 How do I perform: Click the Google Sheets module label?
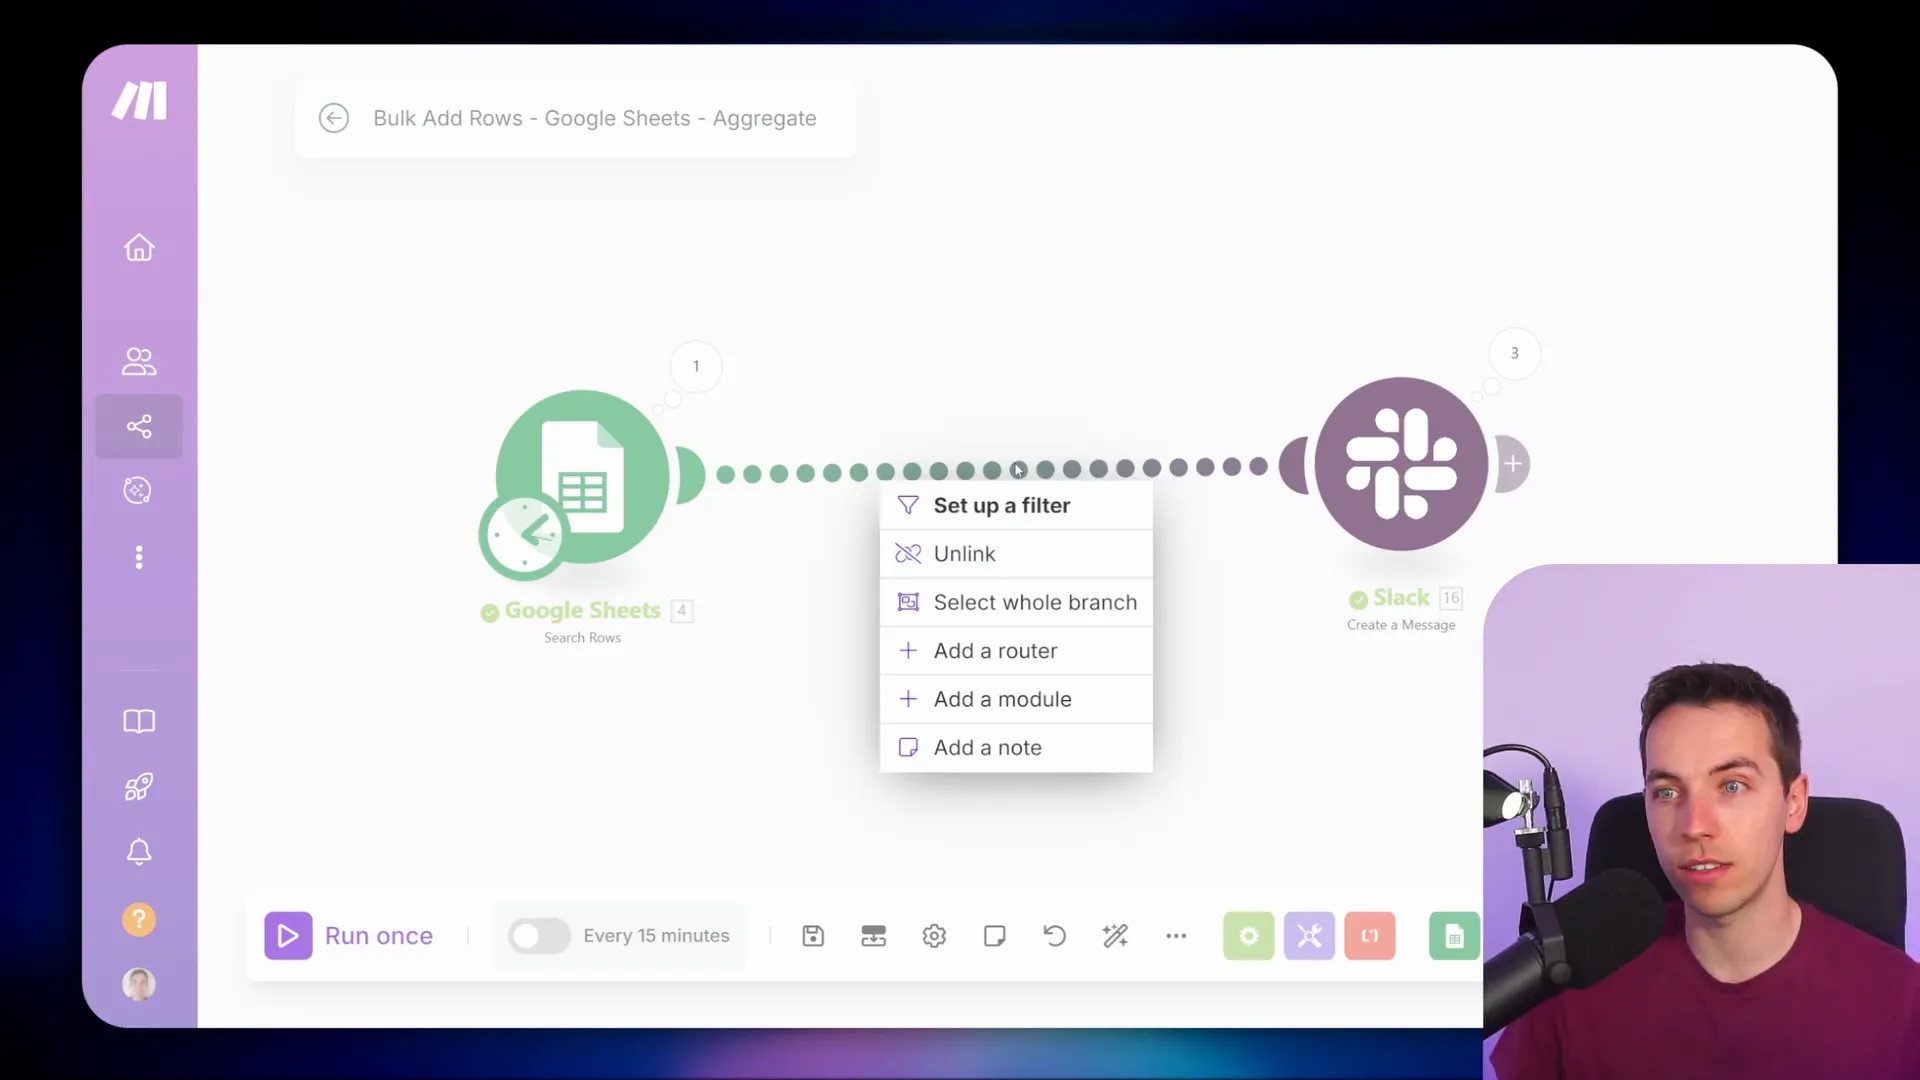[582, 610]
